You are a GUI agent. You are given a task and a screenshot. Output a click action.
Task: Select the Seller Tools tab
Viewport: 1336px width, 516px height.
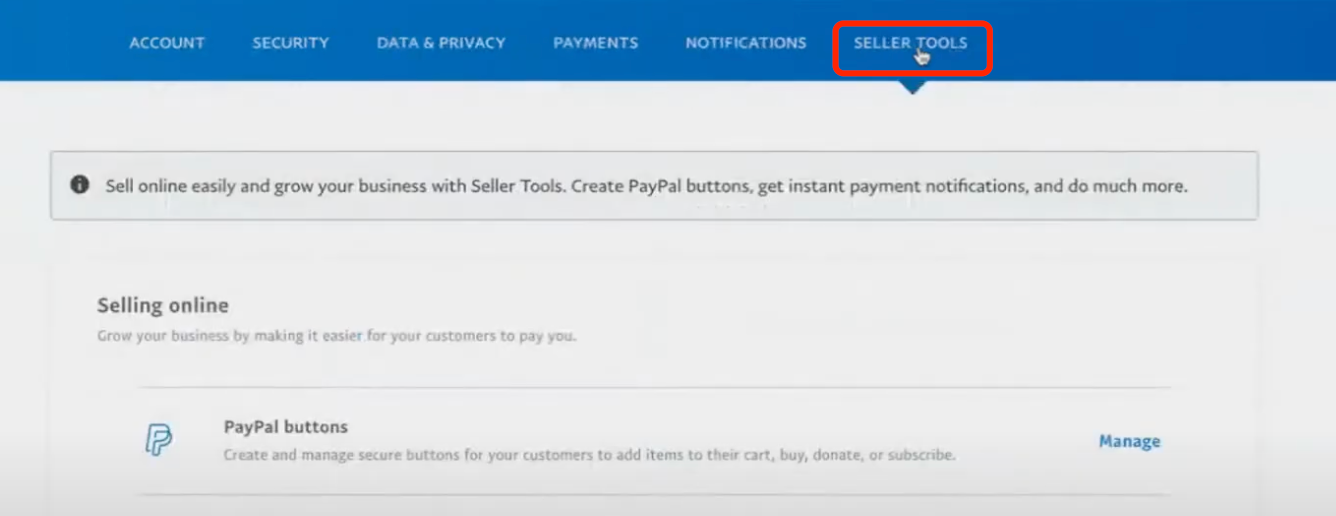tap(911, 43)
